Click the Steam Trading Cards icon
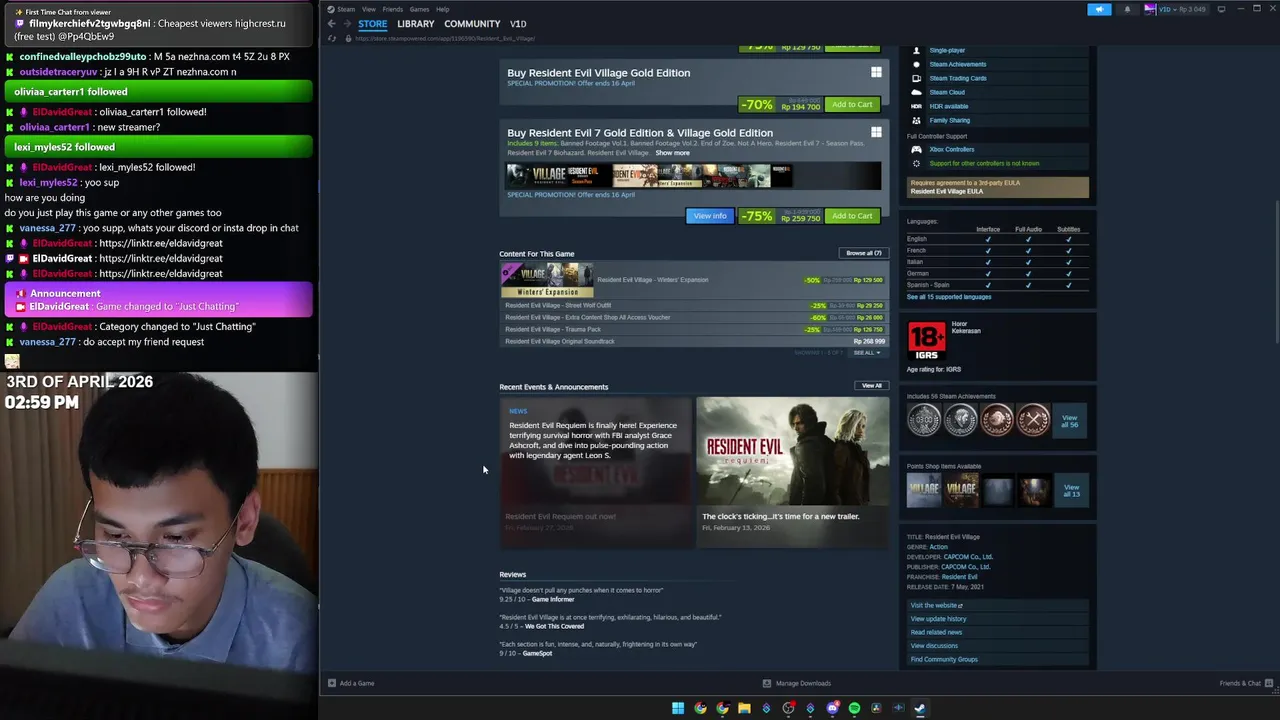 pyautogui.click(x=916, y=78)
